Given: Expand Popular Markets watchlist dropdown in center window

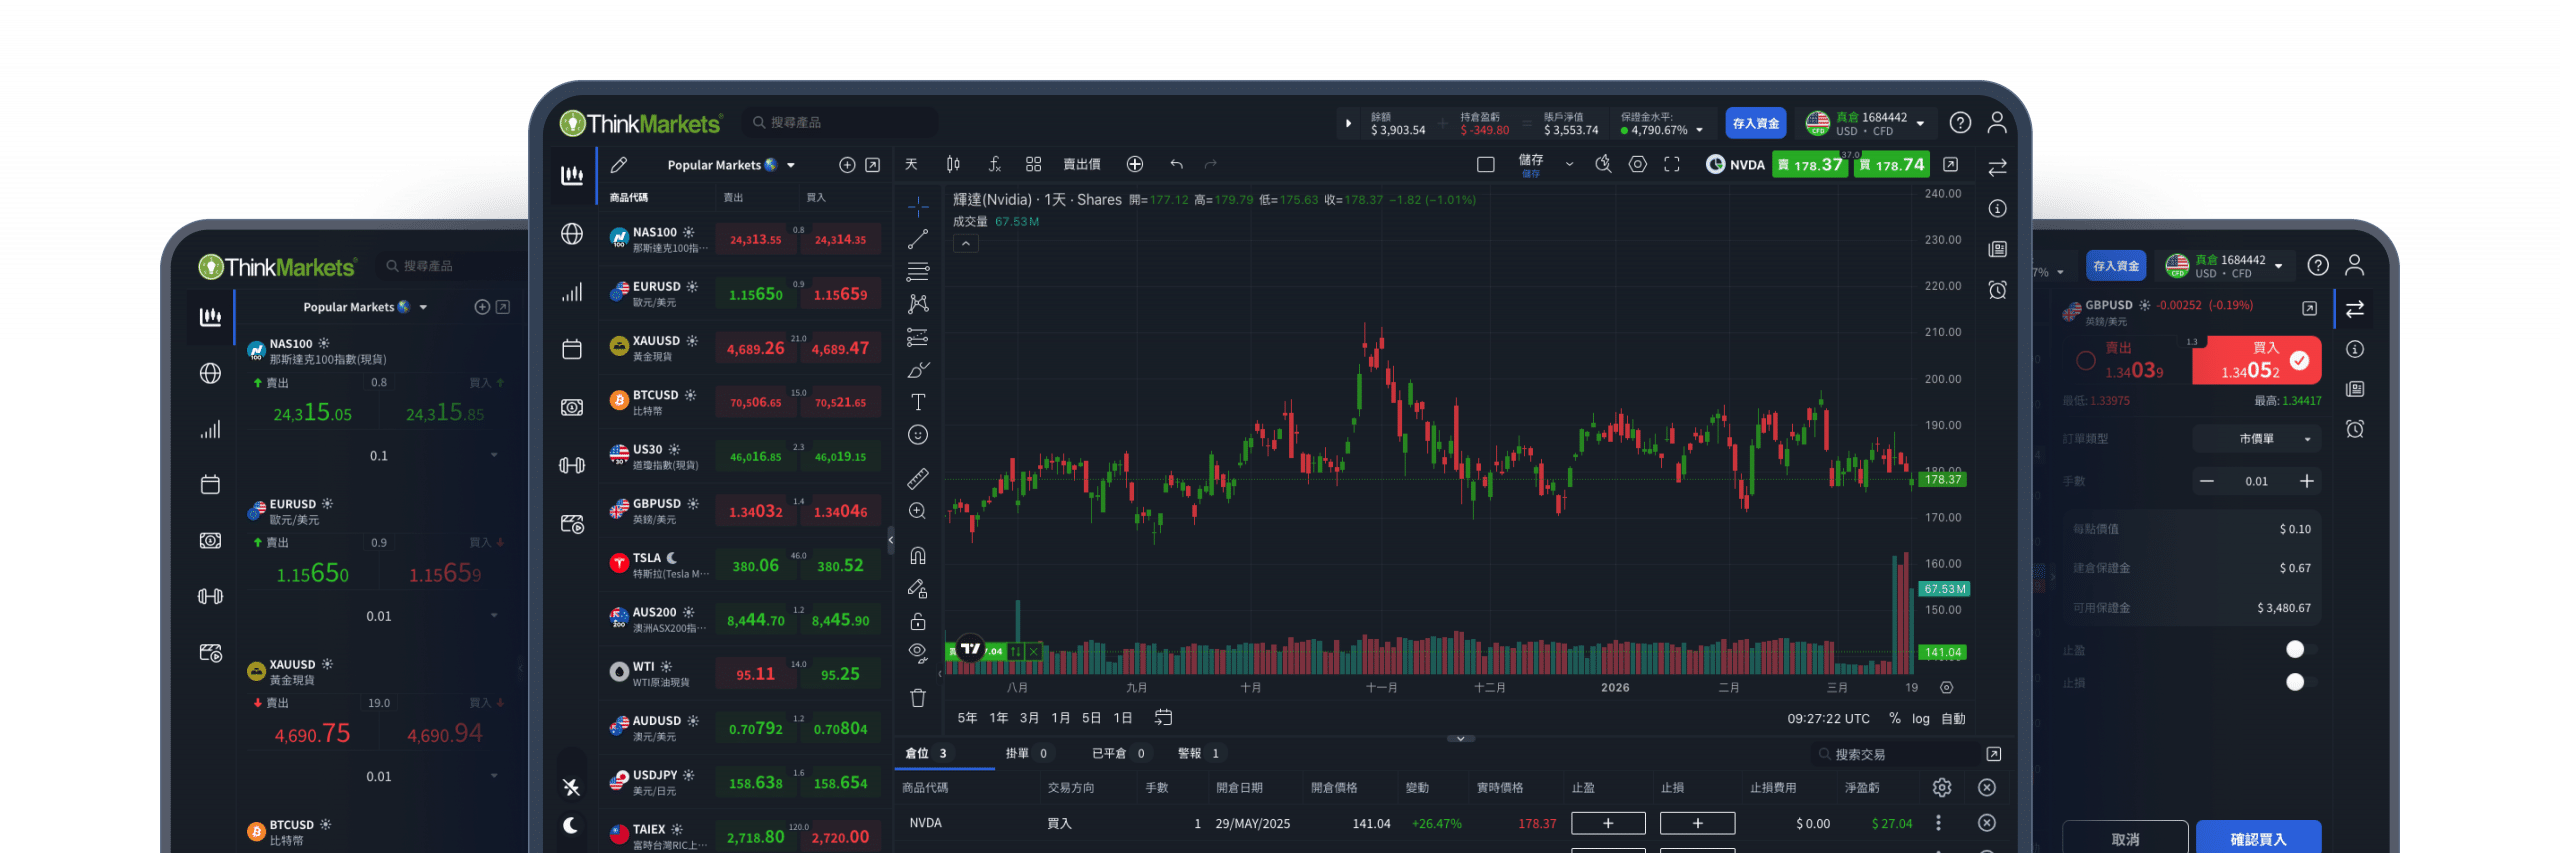Looking at the screenshot, I should point(791,166).
